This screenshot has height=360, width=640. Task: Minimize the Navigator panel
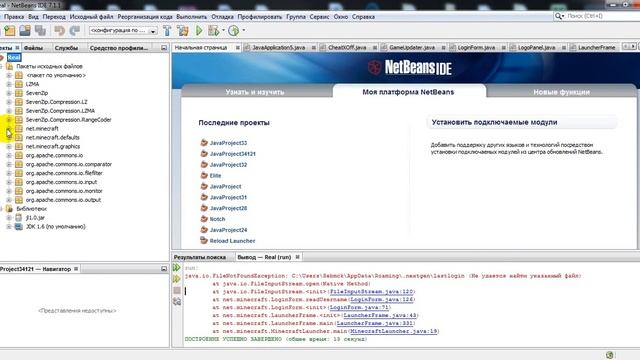pos(164,269)
